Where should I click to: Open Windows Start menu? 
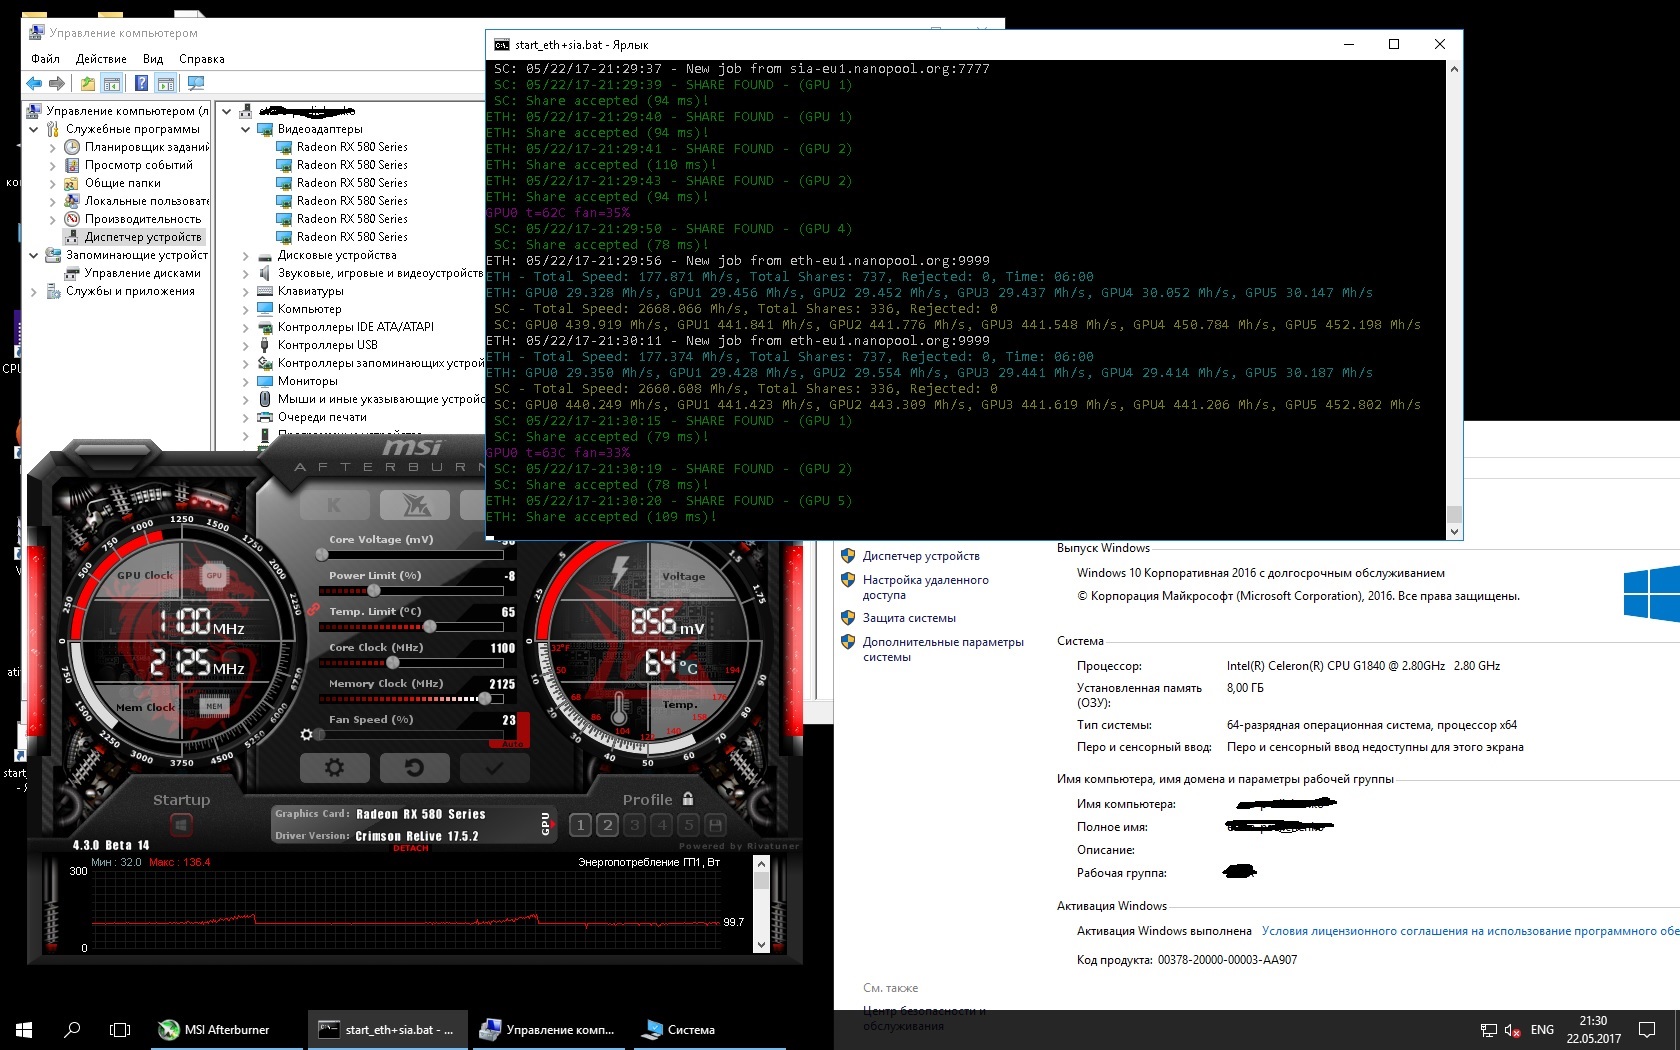pos(24,1029)
